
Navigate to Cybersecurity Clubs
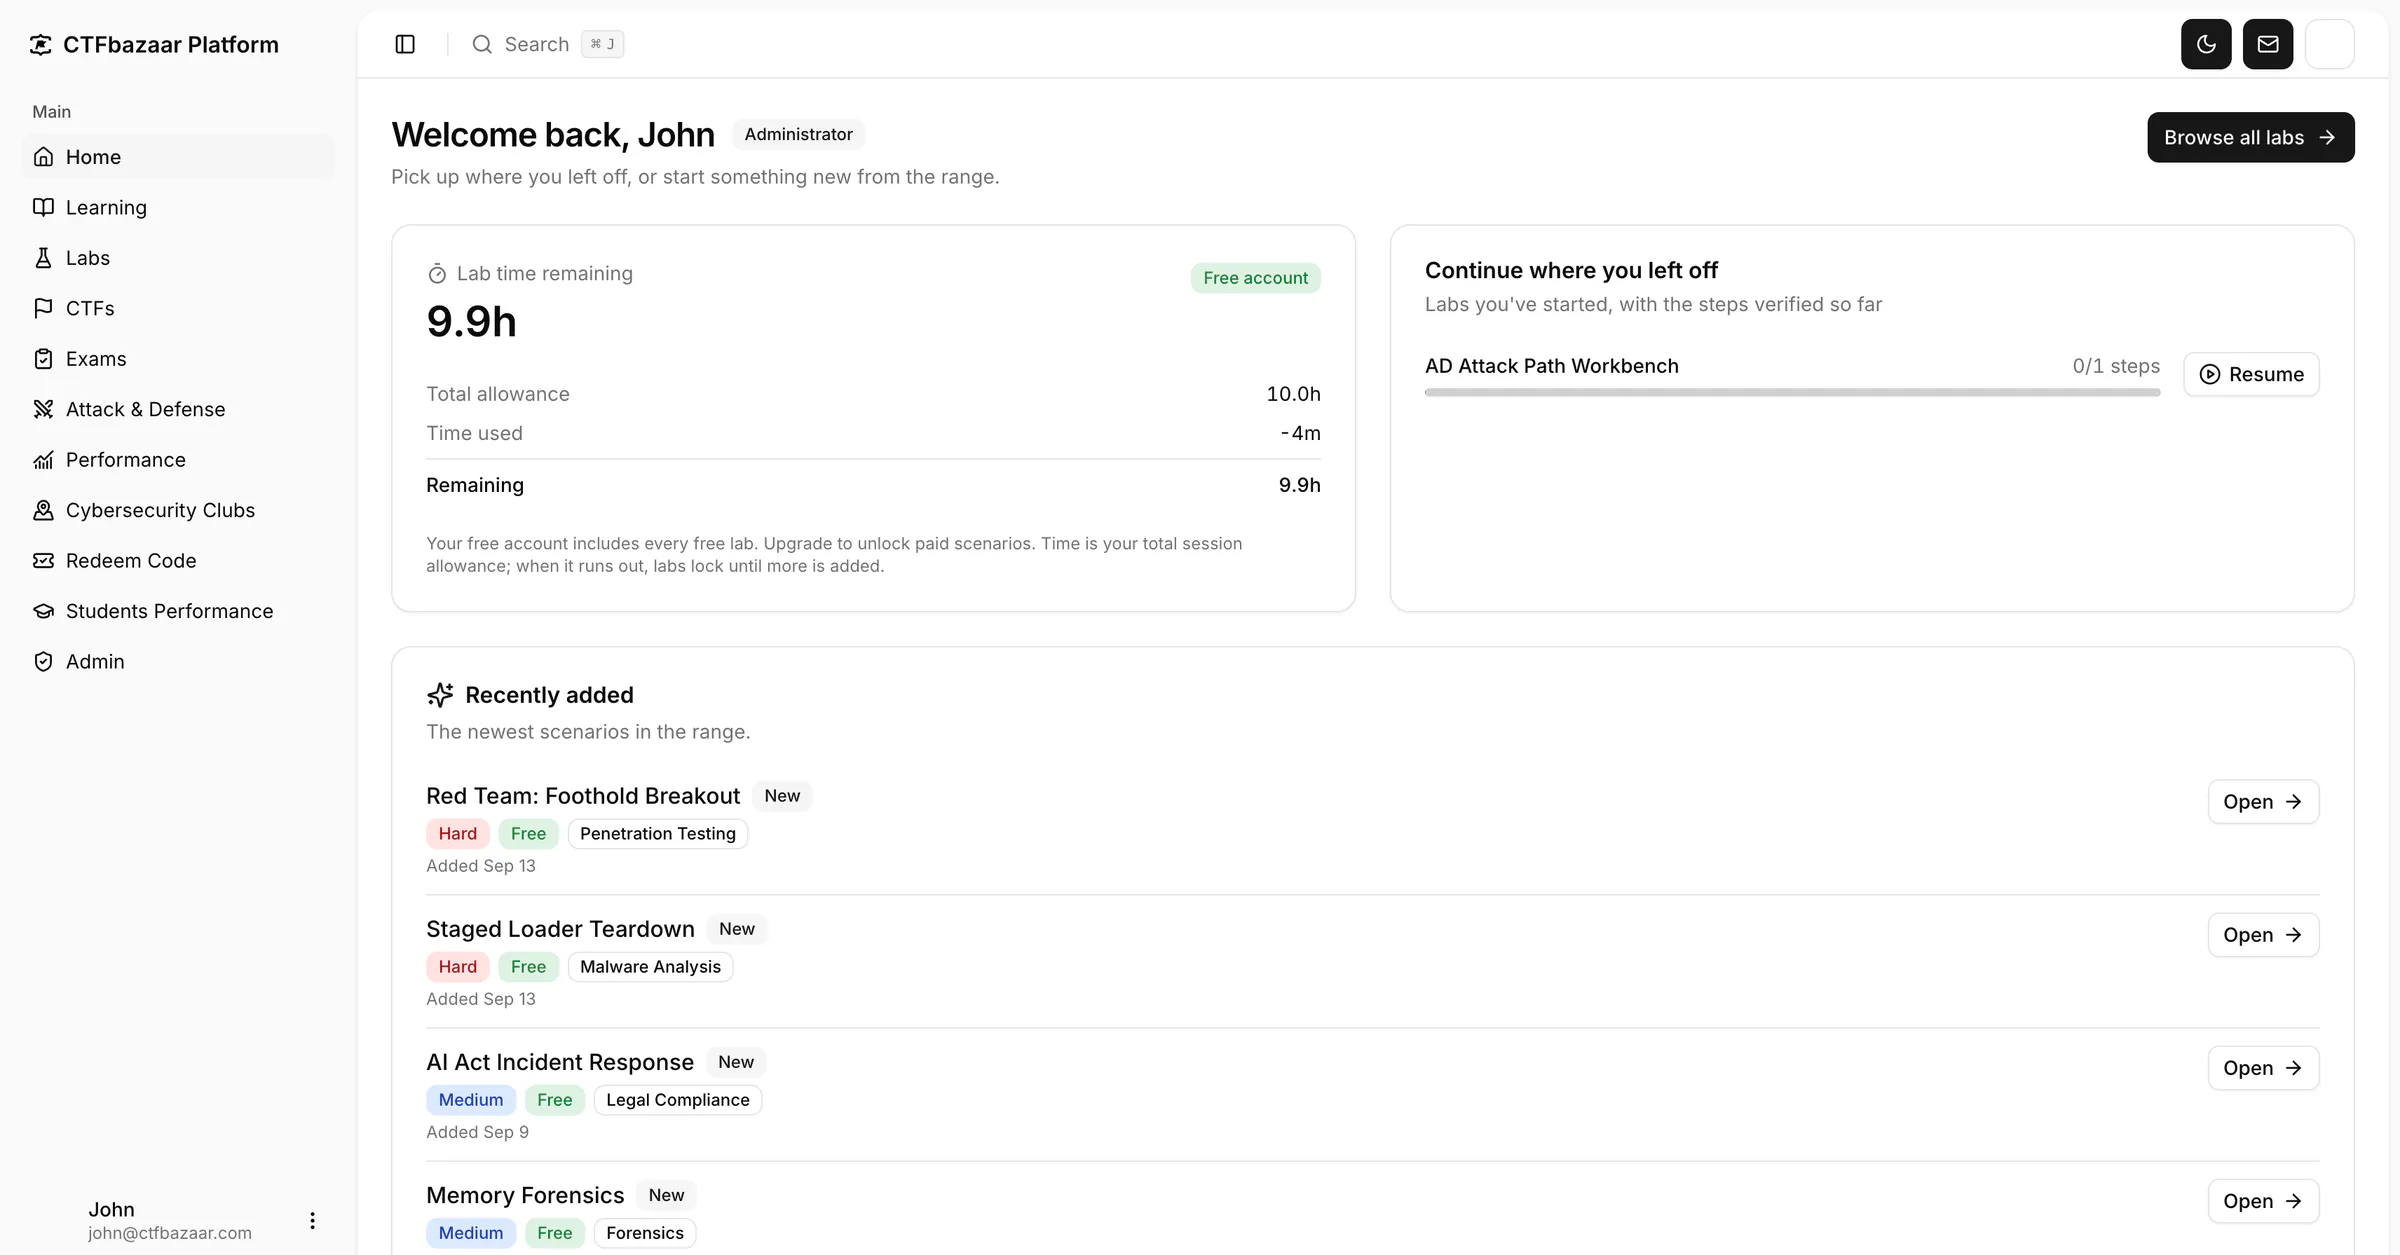[x=178, y=510]
